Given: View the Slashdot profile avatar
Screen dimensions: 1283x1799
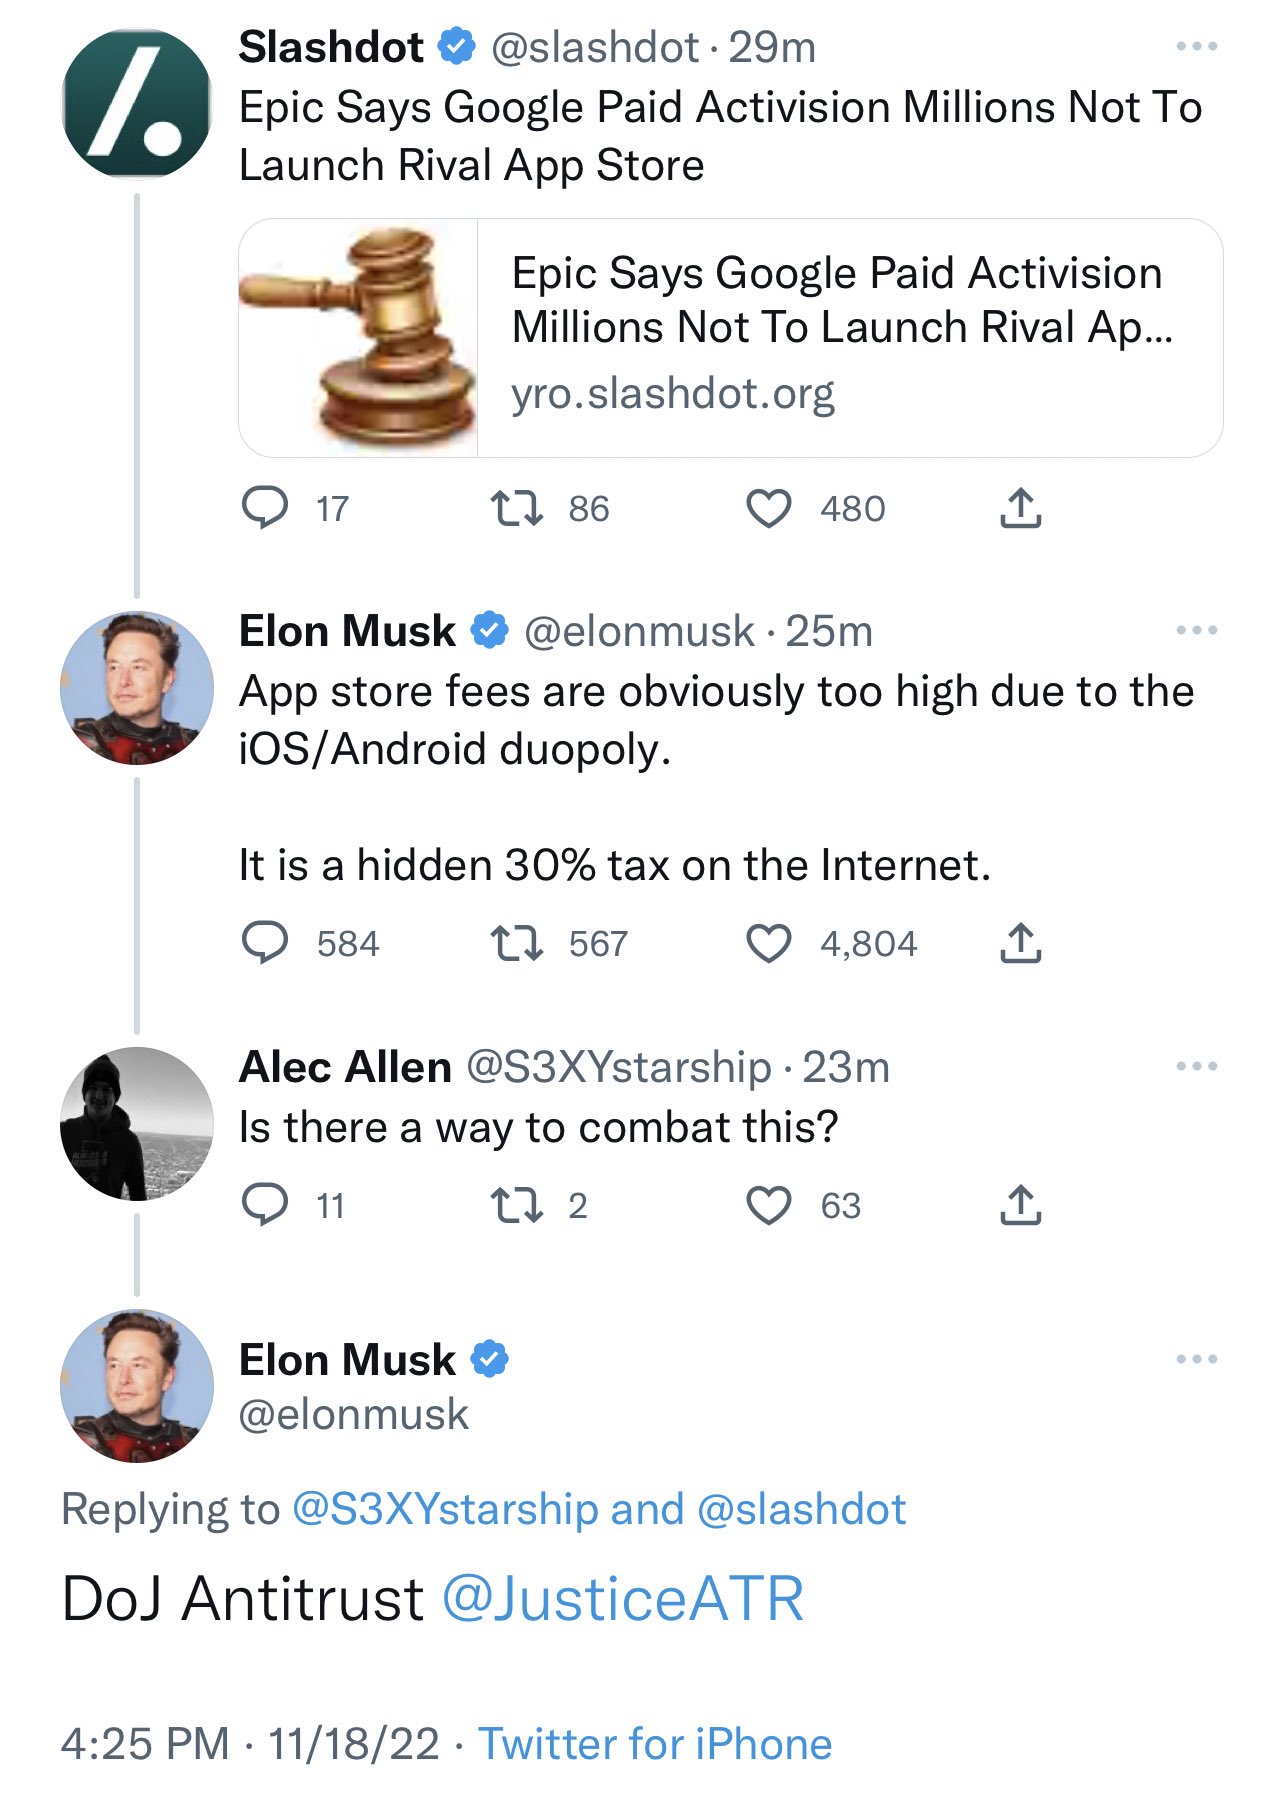Looking at the screenshot, I should tap(137, 103).
